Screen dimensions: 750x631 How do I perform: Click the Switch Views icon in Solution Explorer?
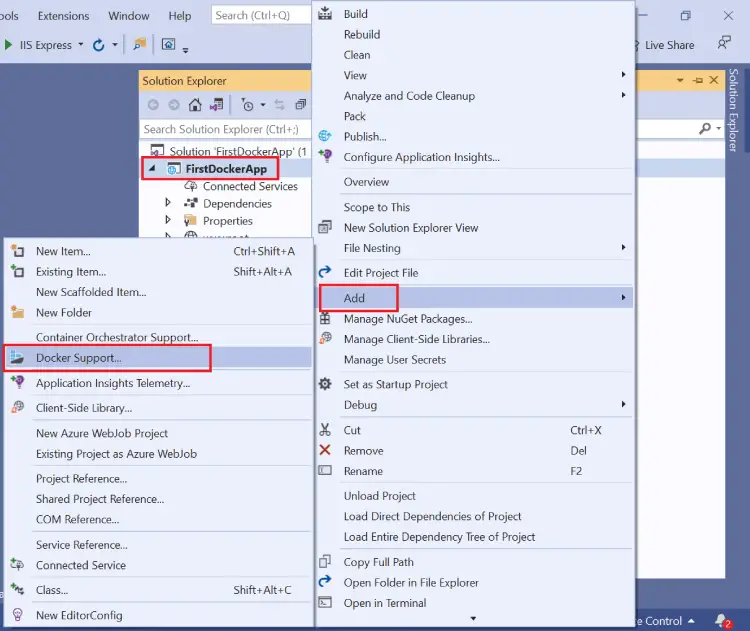[x=216, y=105]
